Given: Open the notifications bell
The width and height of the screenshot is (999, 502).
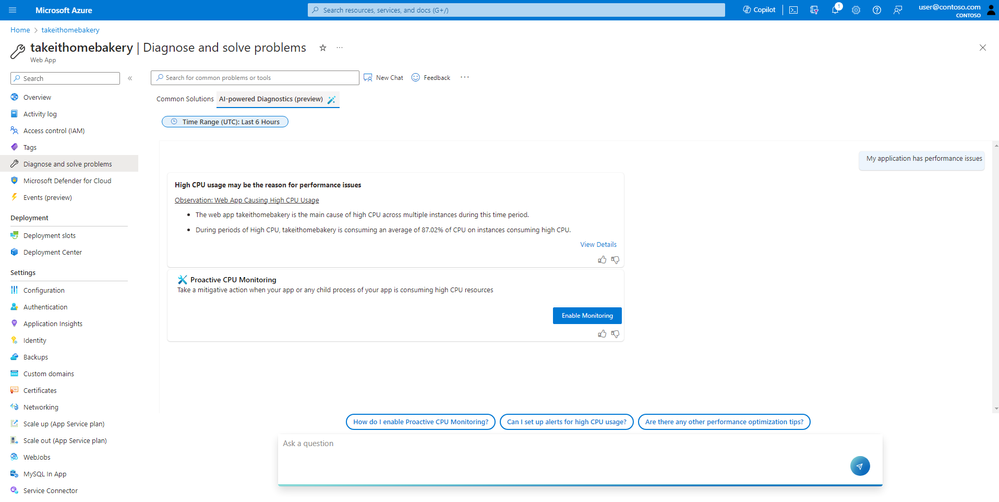Looking at the screenshot, I should coord(835,10).
